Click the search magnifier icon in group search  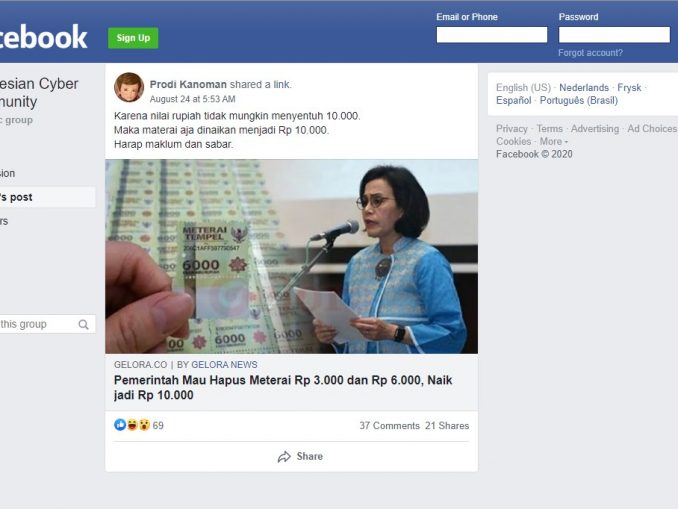83,324
